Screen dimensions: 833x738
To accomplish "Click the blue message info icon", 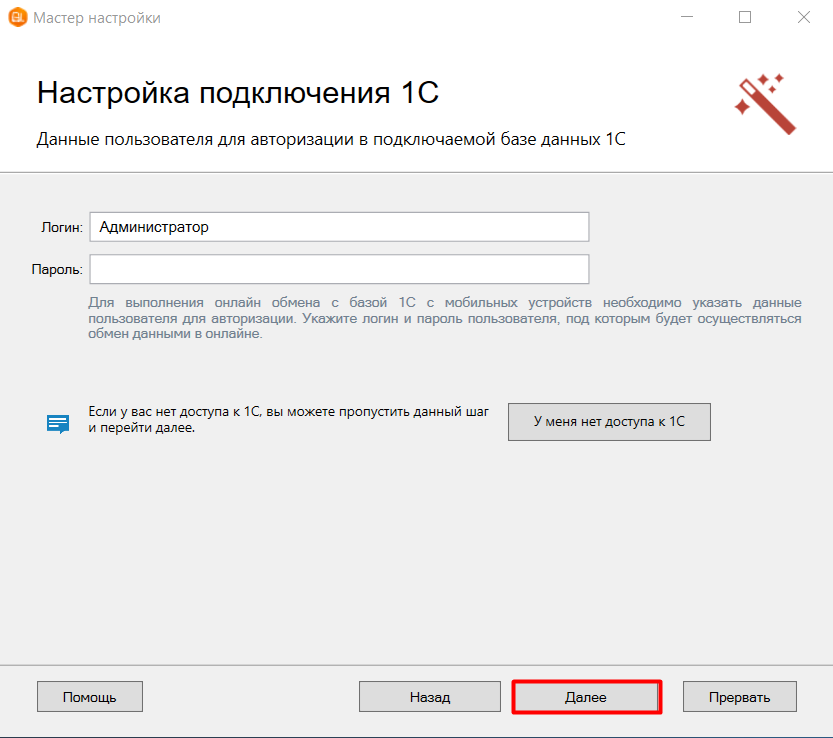I will 58,423.
